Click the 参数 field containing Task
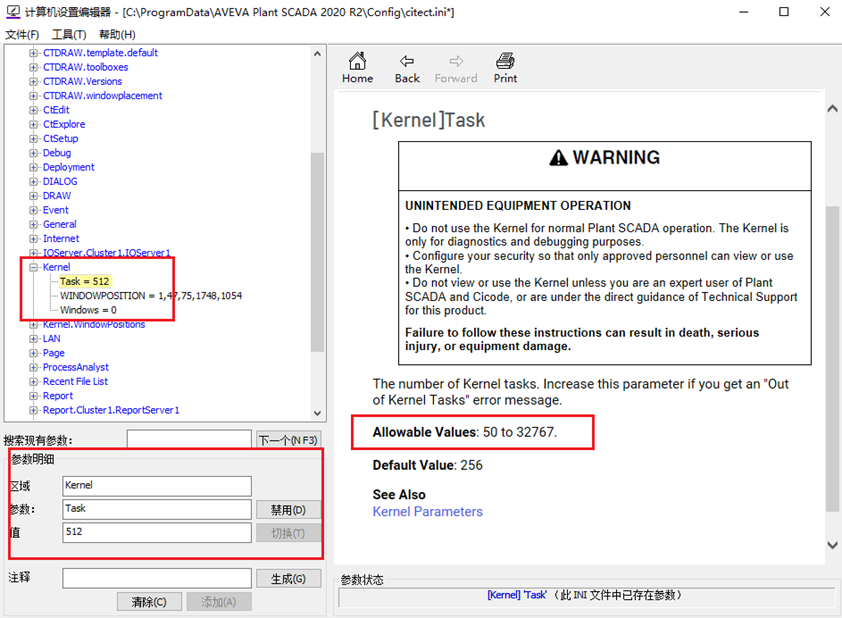 coord(157,509)
